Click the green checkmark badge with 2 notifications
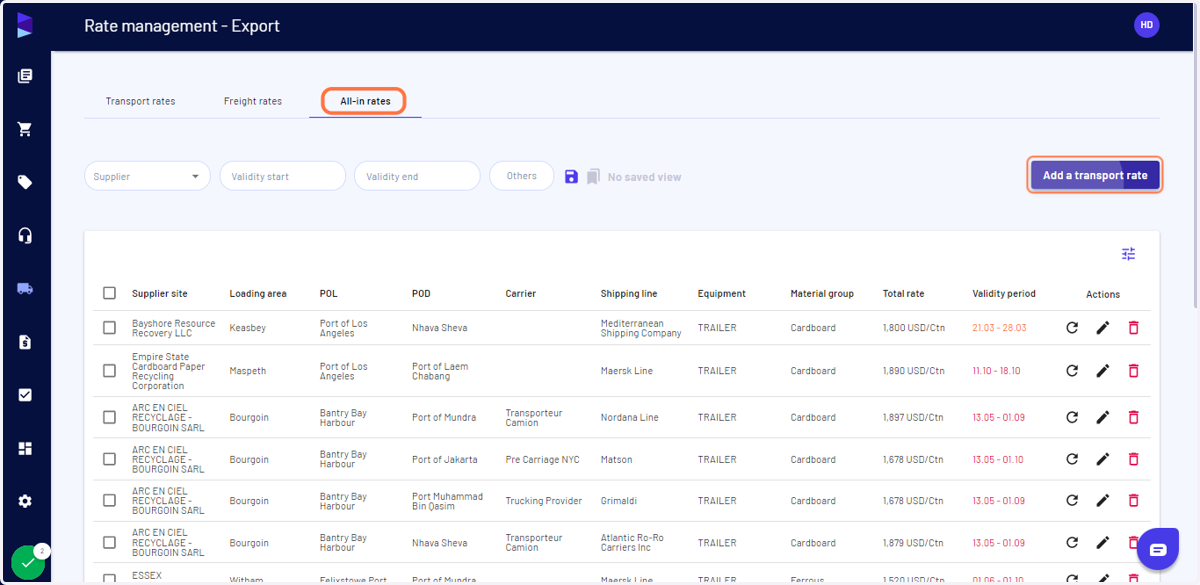The image size is (1200, 585). (x=28, y=562)
